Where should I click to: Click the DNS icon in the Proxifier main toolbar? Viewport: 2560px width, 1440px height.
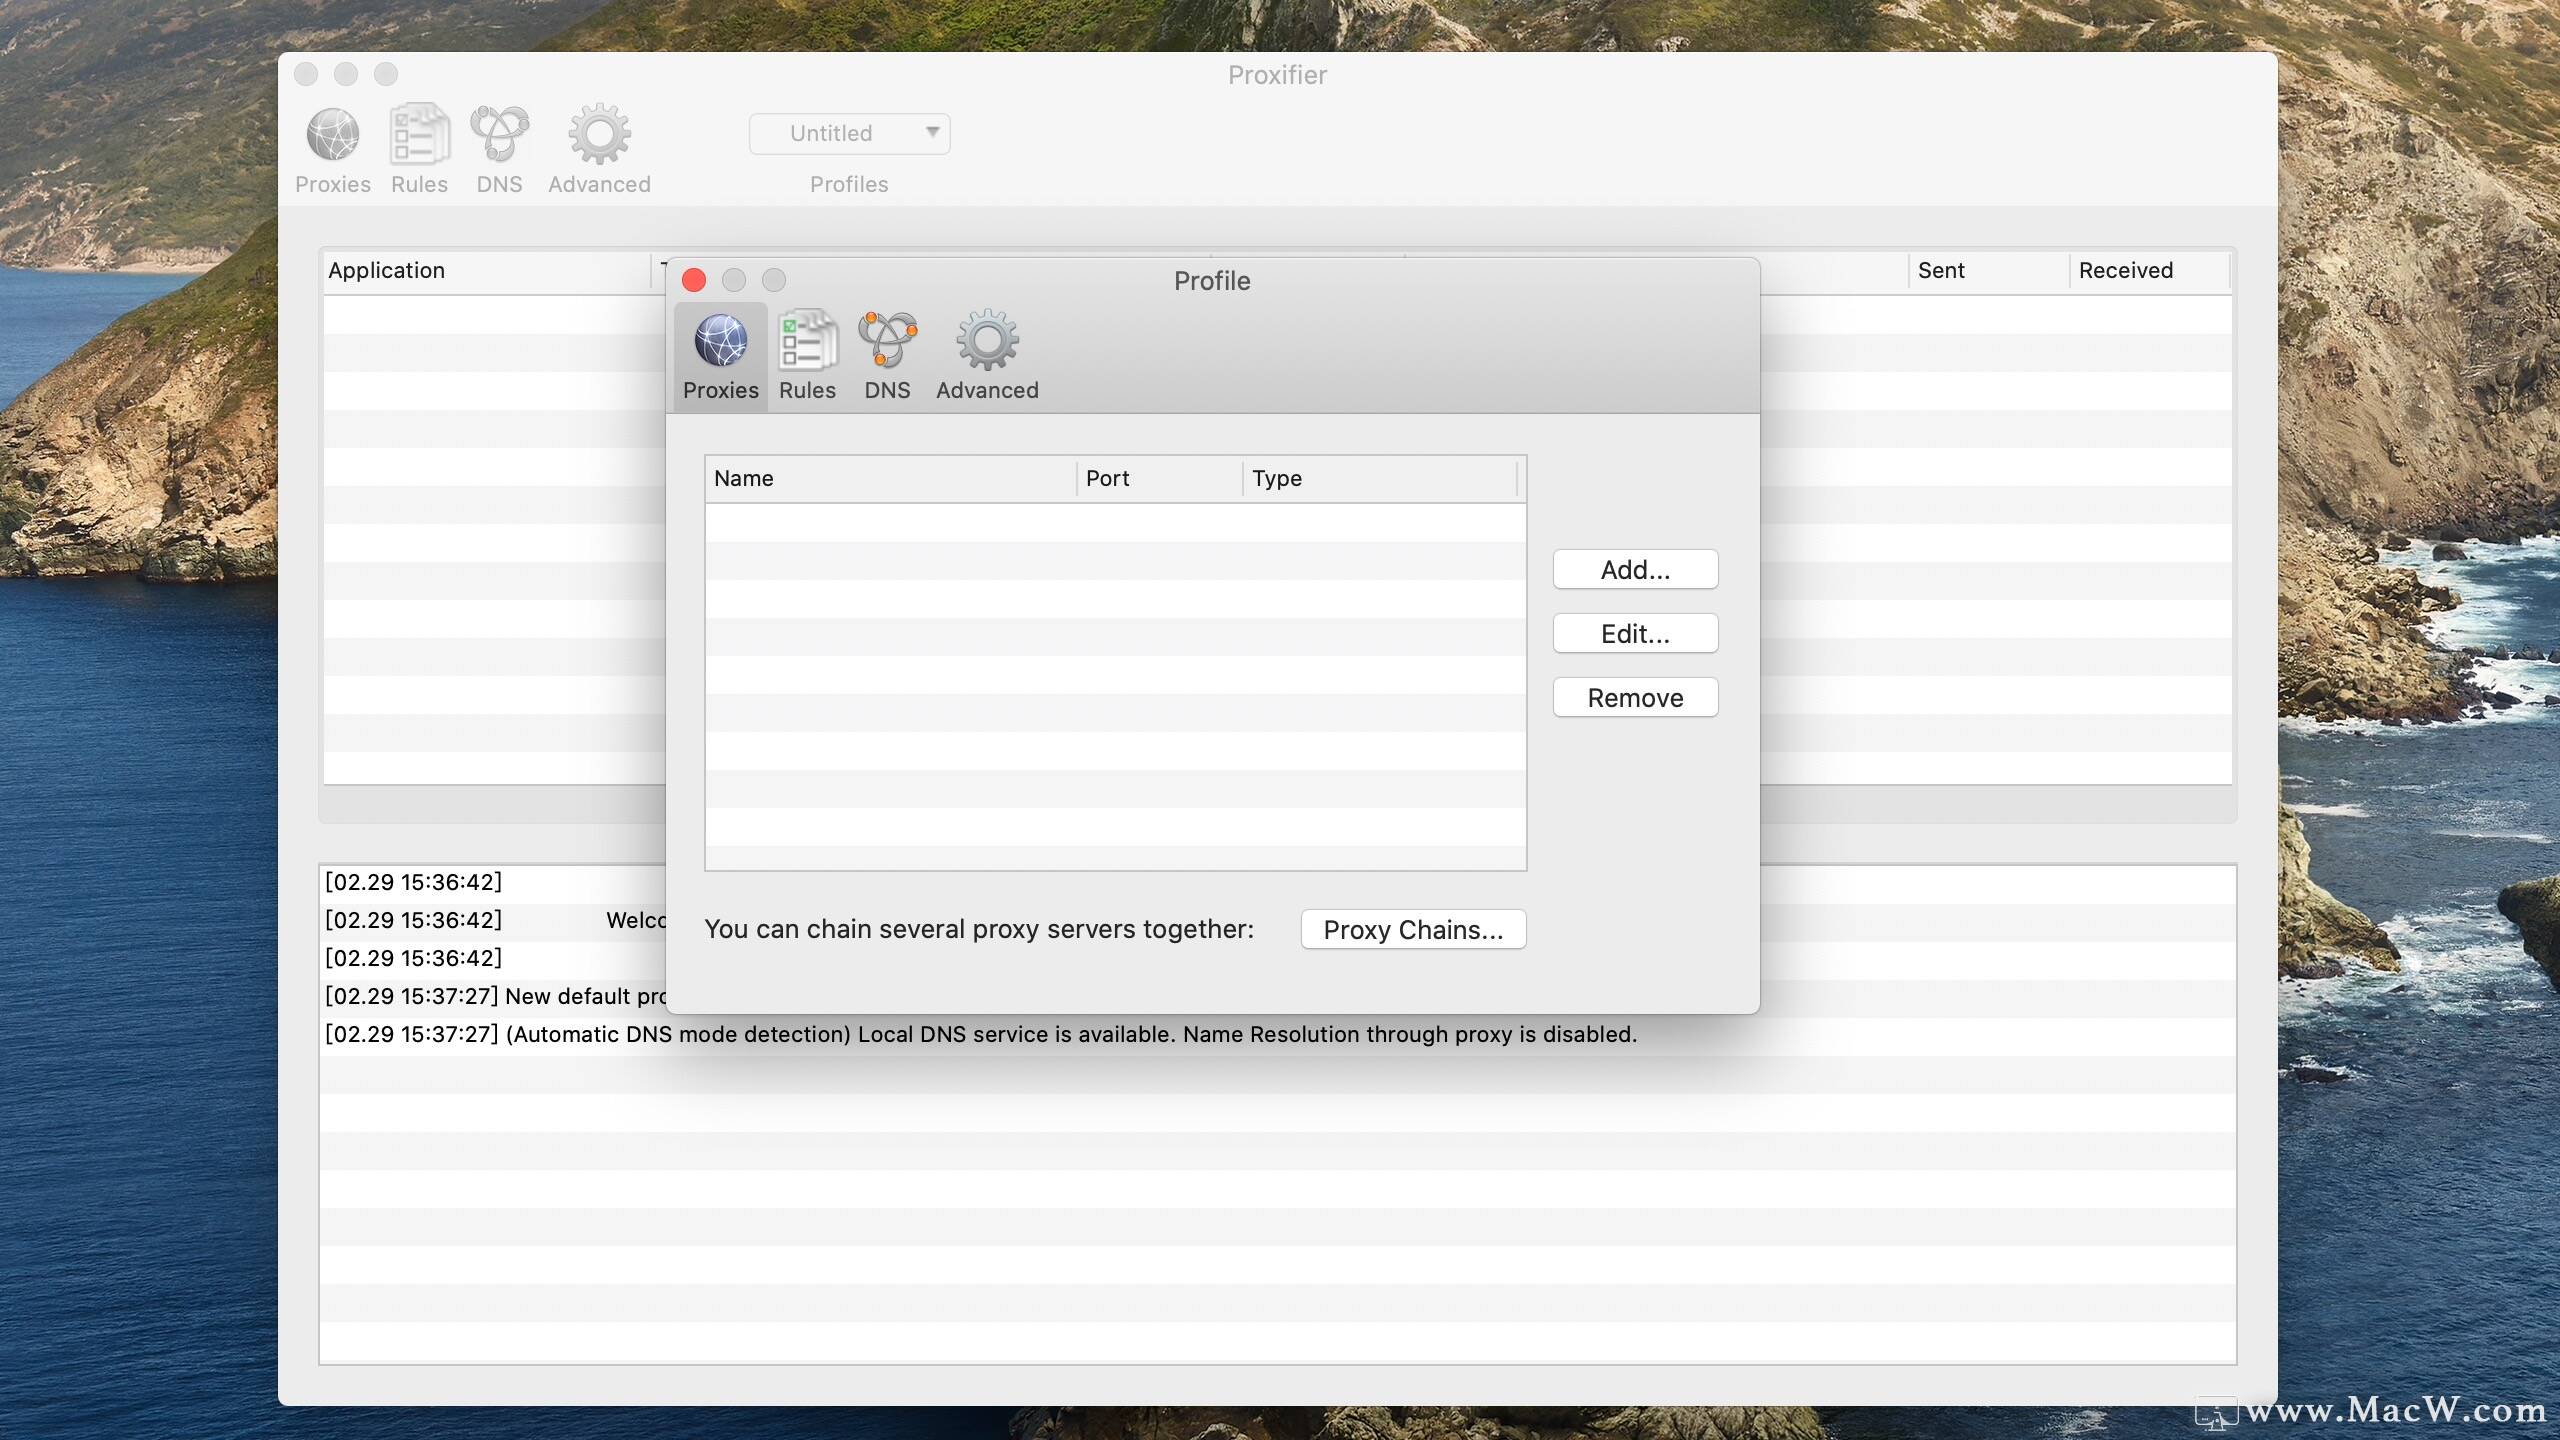499,134
